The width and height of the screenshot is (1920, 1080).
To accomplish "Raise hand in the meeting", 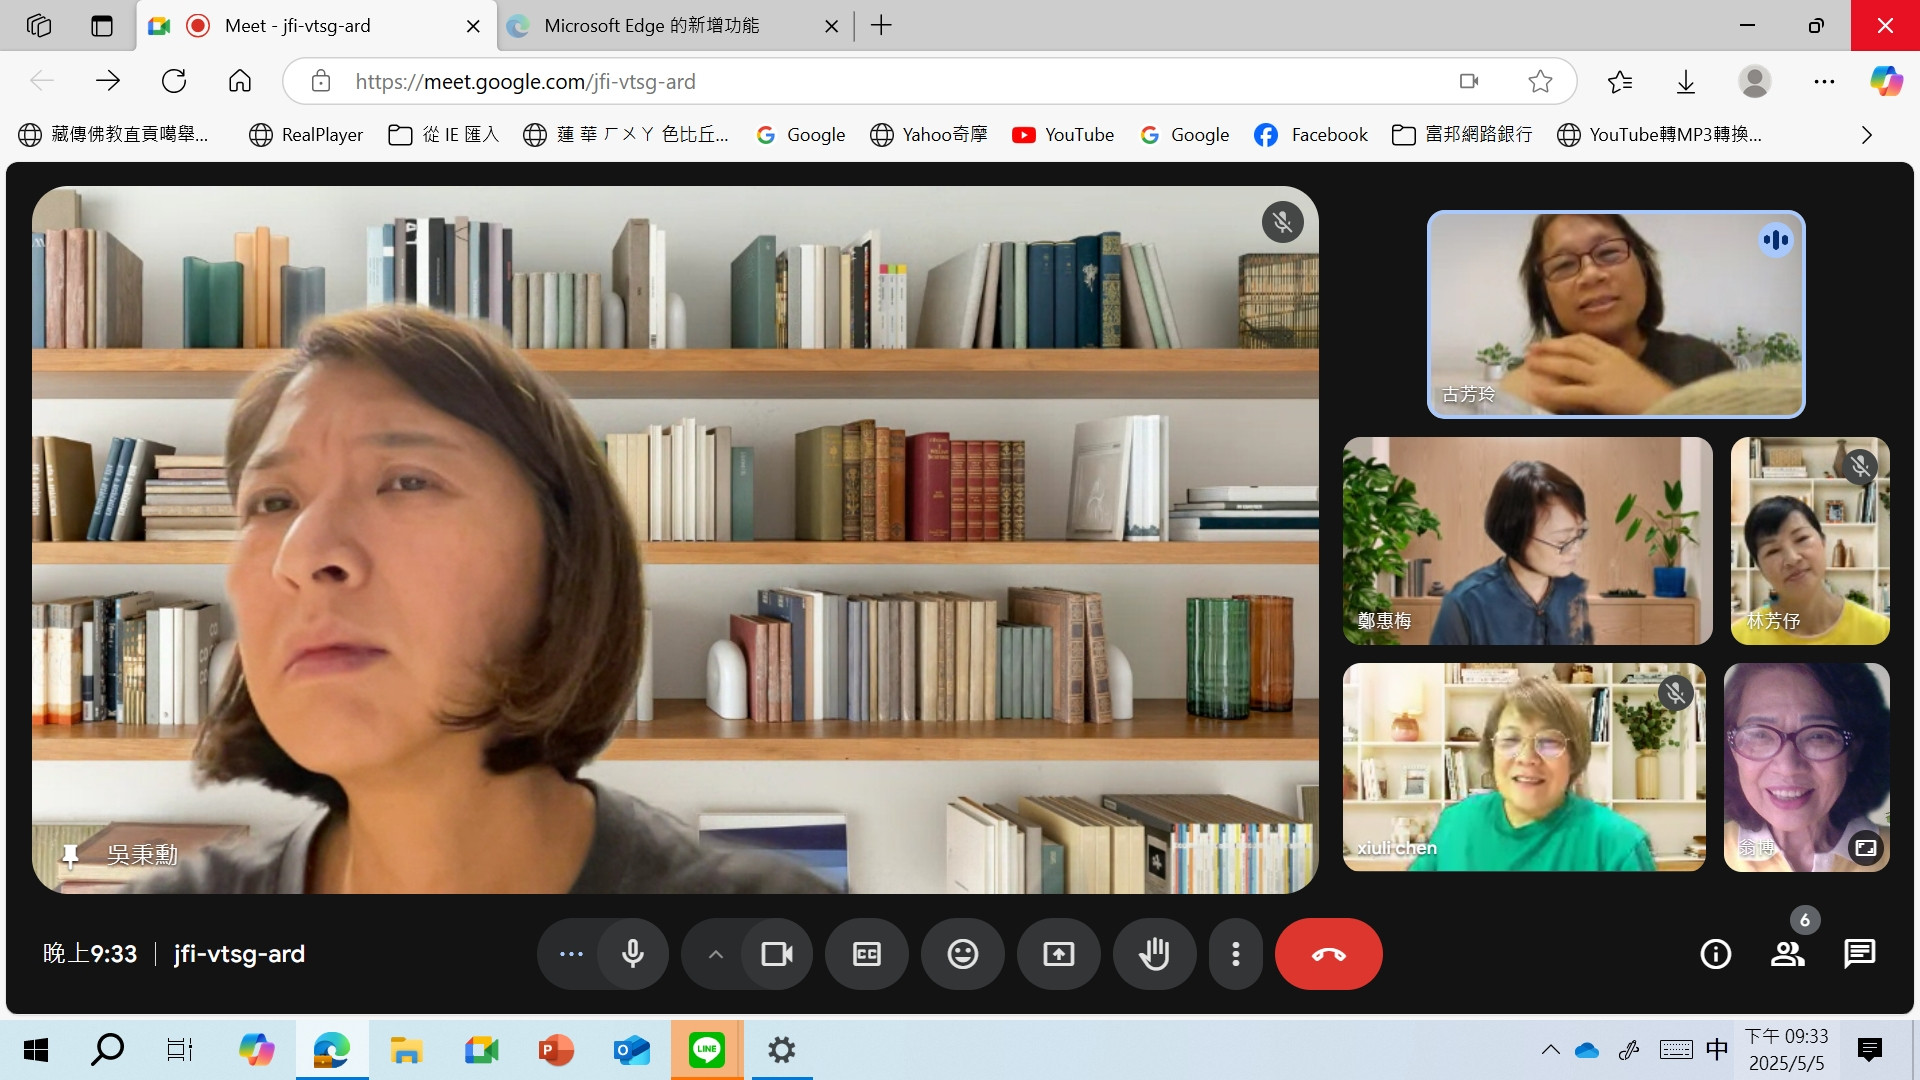I will pyautogui.click(x=1154, y=954).
